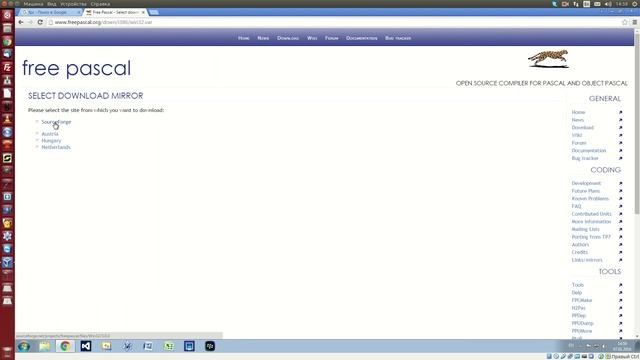Screen dimensions: 640x360
Task: Open Authors in the Coding sidebar
Action: (580, 245)
